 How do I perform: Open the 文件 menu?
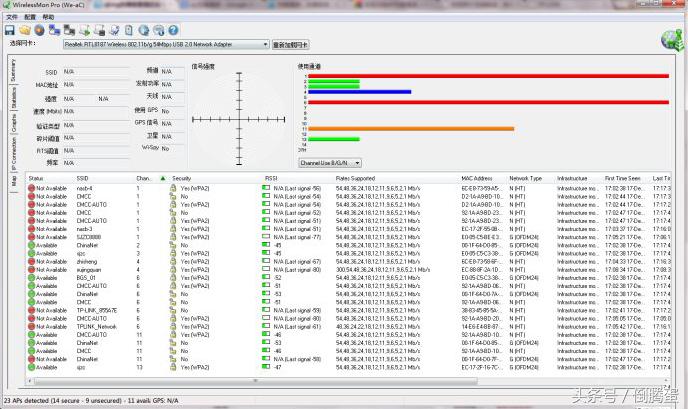(x=12, y=17)
